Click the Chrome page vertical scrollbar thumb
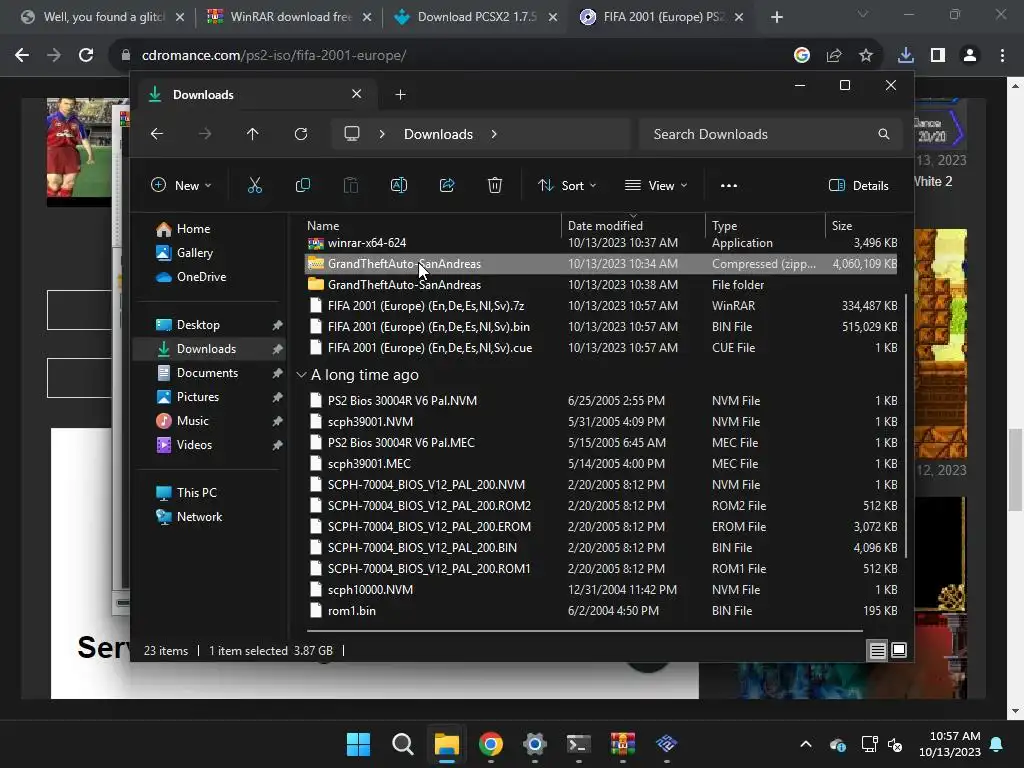The height and width of the screenshot is (768, 1024). click(x=1015, y=470)
